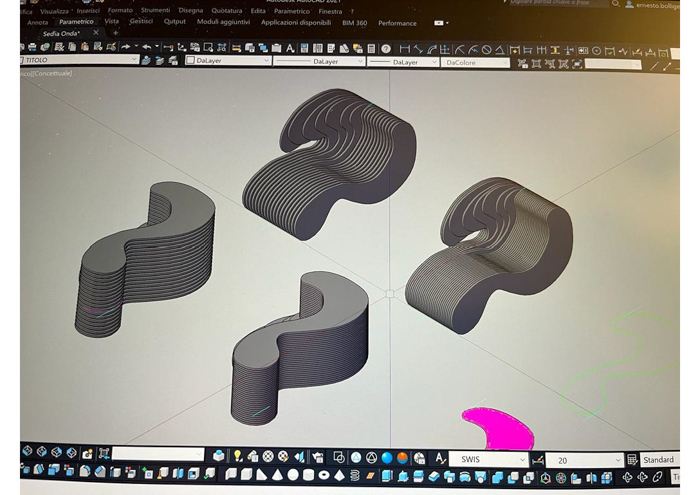Viewport: 700px width, 495px height.
Task: Click the table style icon beside Standard
Action: coord(632,460)
